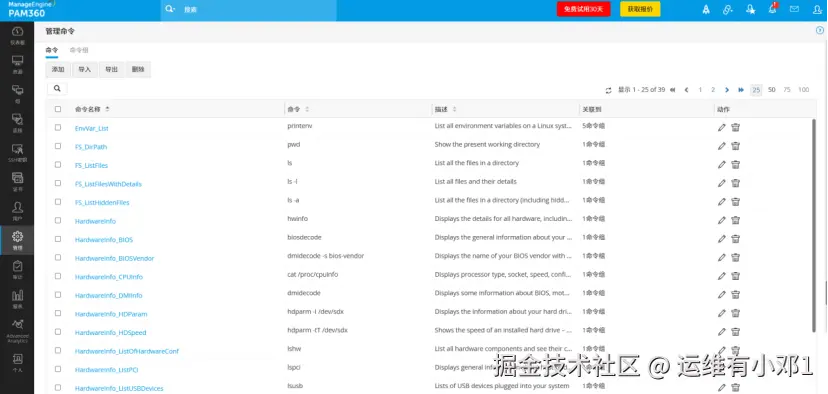Click the 删除 button
828x394 pixels.
pos(138,70)
